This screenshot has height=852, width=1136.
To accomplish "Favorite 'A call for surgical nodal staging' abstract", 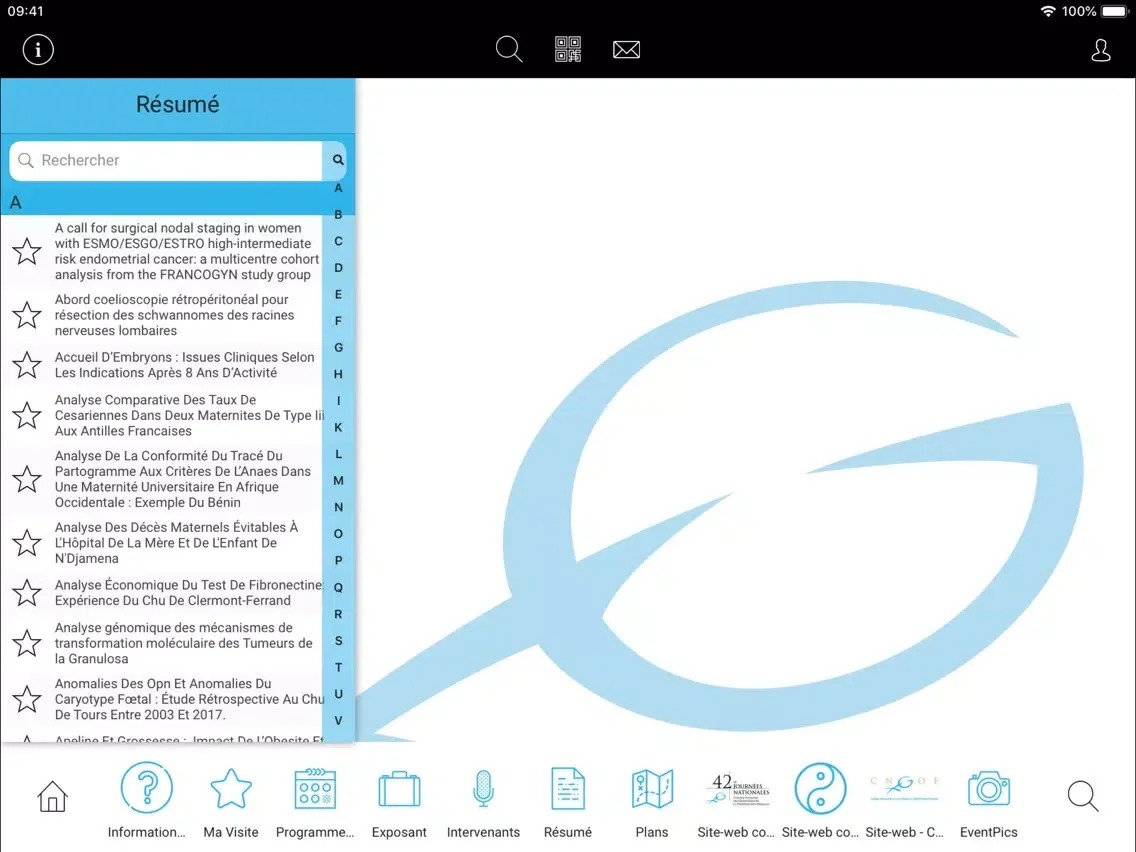I will 27,251.
